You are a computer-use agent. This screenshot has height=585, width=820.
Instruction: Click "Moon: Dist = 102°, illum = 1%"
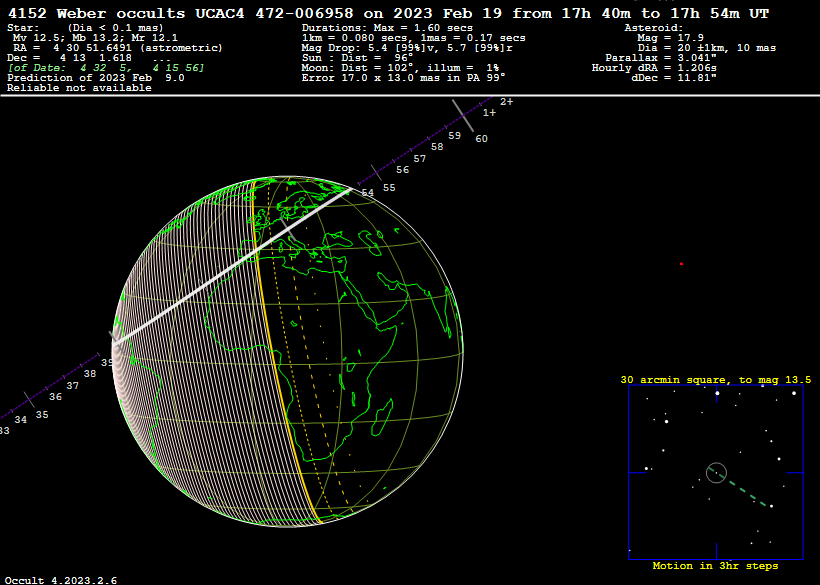coord(401,68)
